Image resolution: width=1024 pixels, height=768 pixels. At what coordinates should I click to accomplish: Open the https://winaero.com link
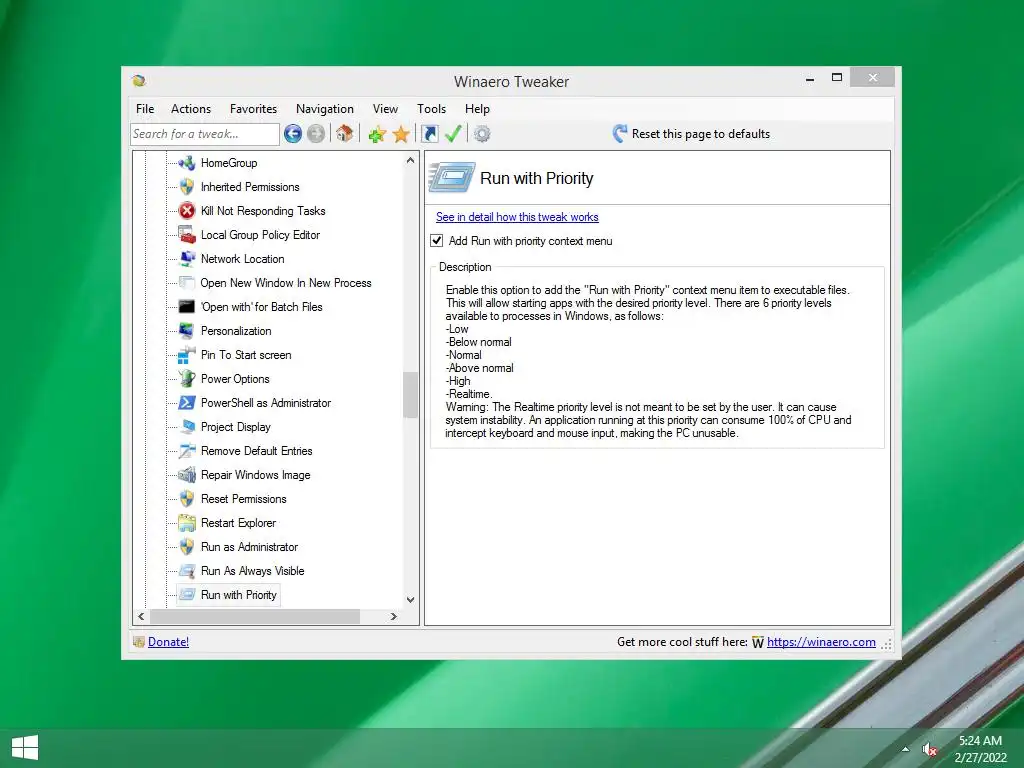(x=821, y=642)
